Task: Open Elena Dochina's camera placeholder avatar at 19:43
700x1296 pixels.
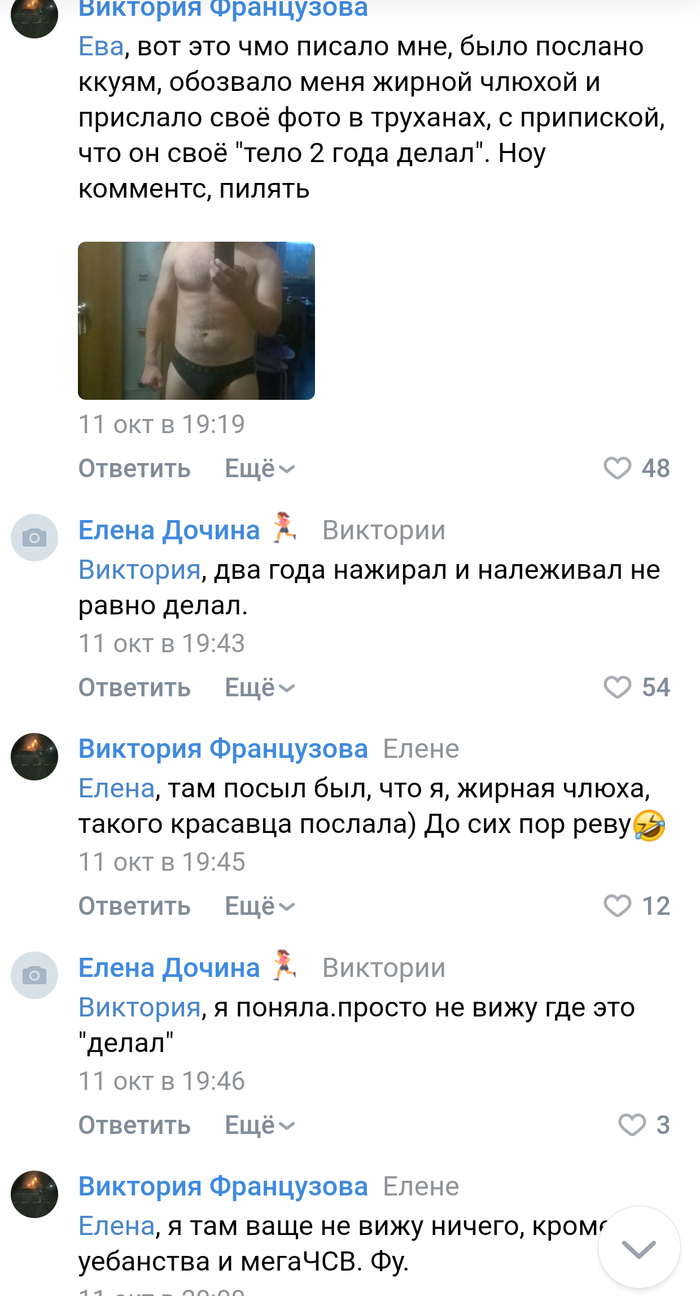Action: coord(35,537)
